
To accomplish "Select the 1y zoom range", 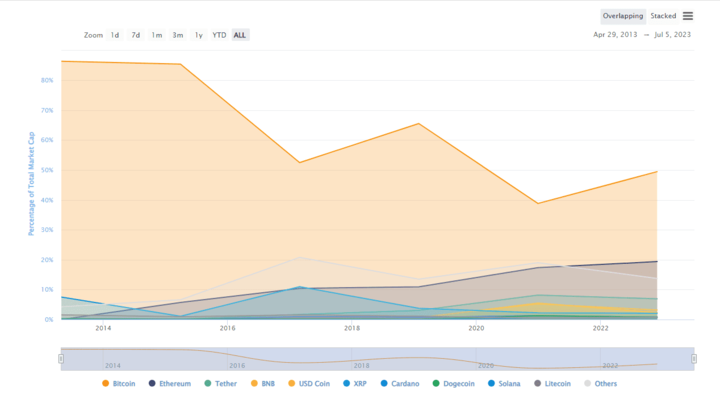I will point(198,35).
